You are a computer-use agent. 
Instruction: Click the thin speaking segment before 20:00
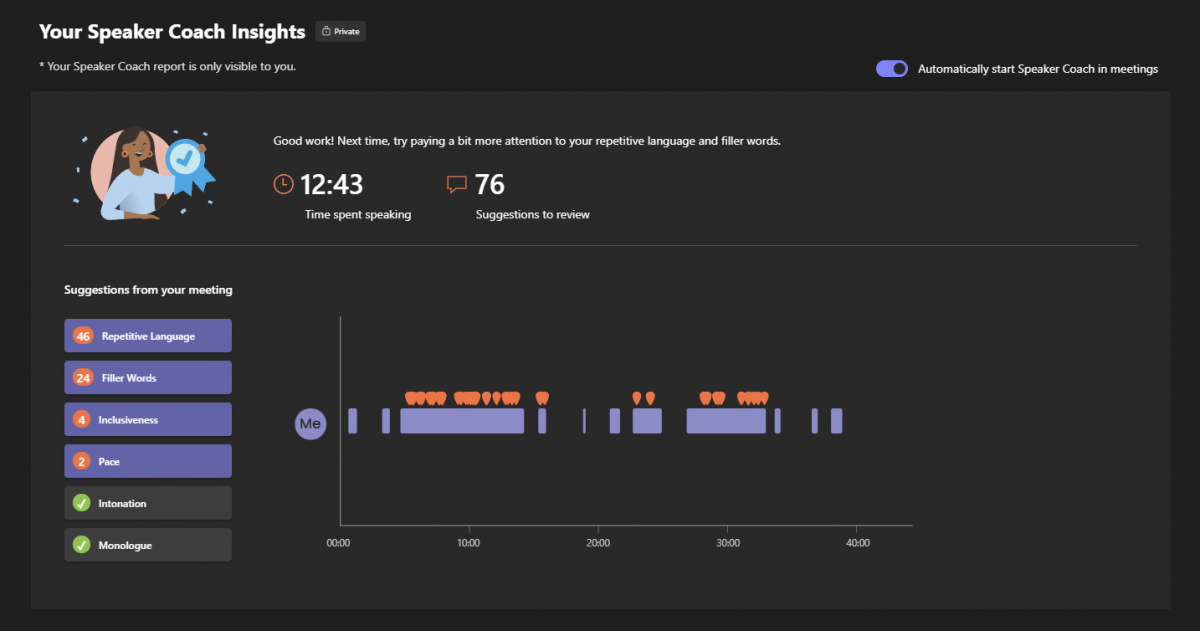(584, 421)
